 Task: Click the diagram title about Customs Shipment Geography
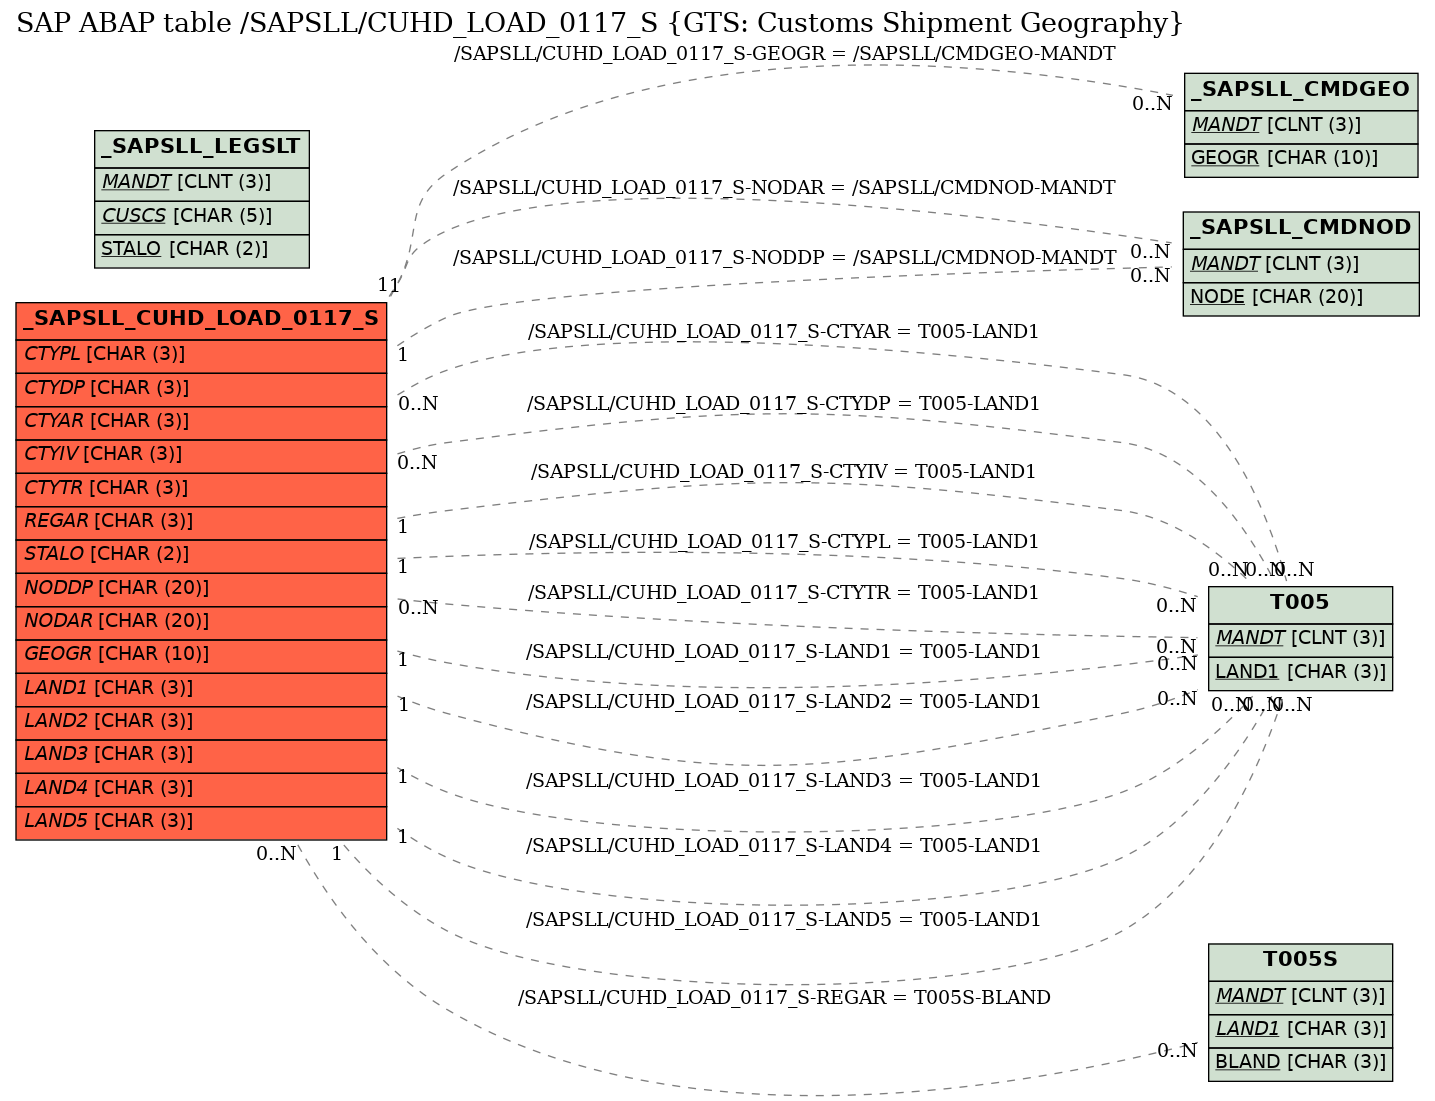point(600,22)
